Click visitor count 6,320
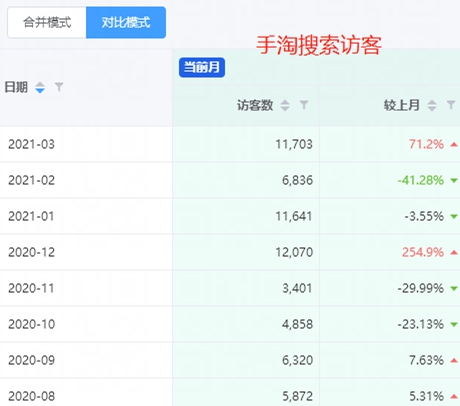 (x=297, y=360)
